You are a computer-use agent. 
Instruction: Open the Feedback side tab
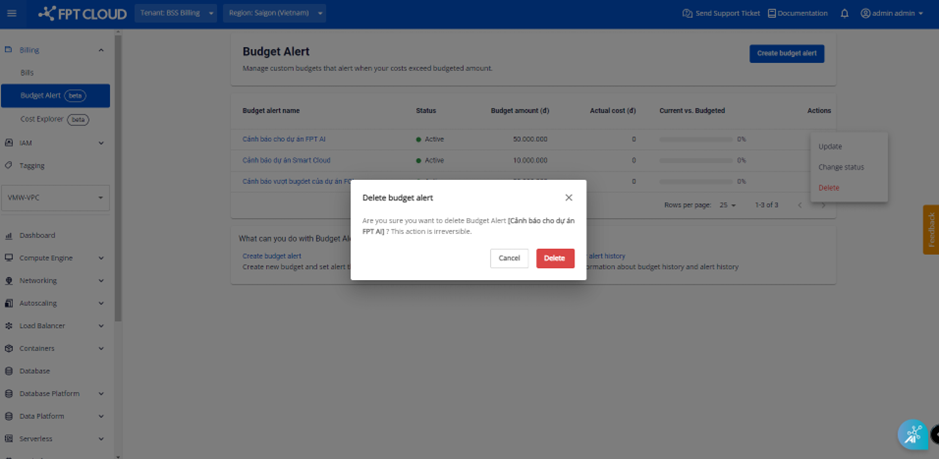(x=931, y=230)
